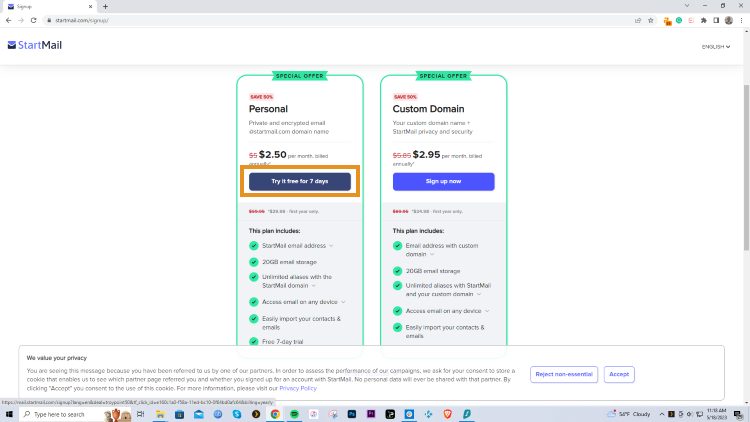Click the address bar URL field
This screenshot has width=750, height=422.
[335, 20]
